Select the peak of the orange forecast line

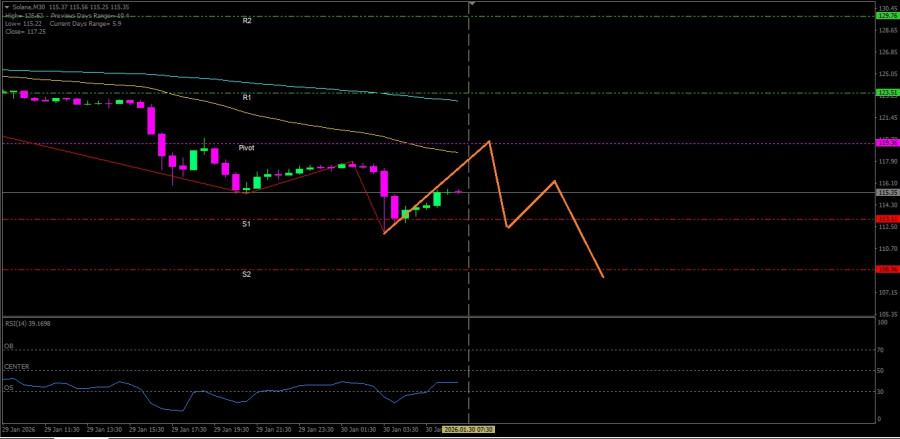coord(489,141)
